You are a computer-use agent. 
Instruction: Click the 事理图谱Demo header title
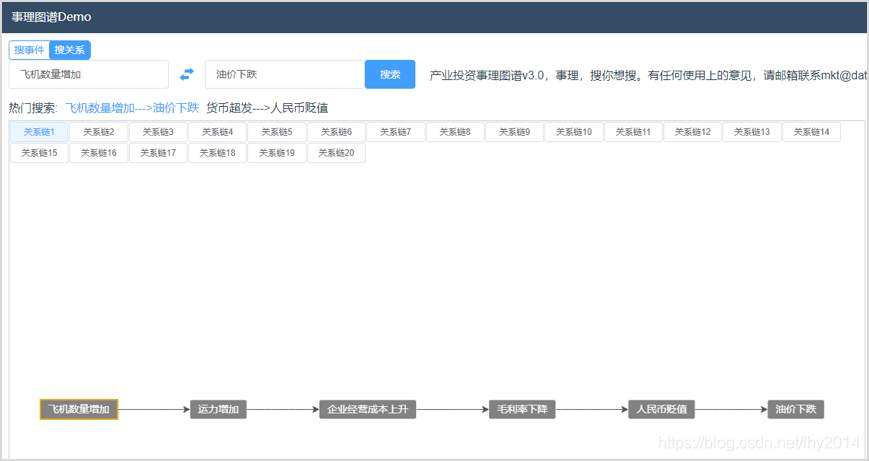click(x=51, y=17)
